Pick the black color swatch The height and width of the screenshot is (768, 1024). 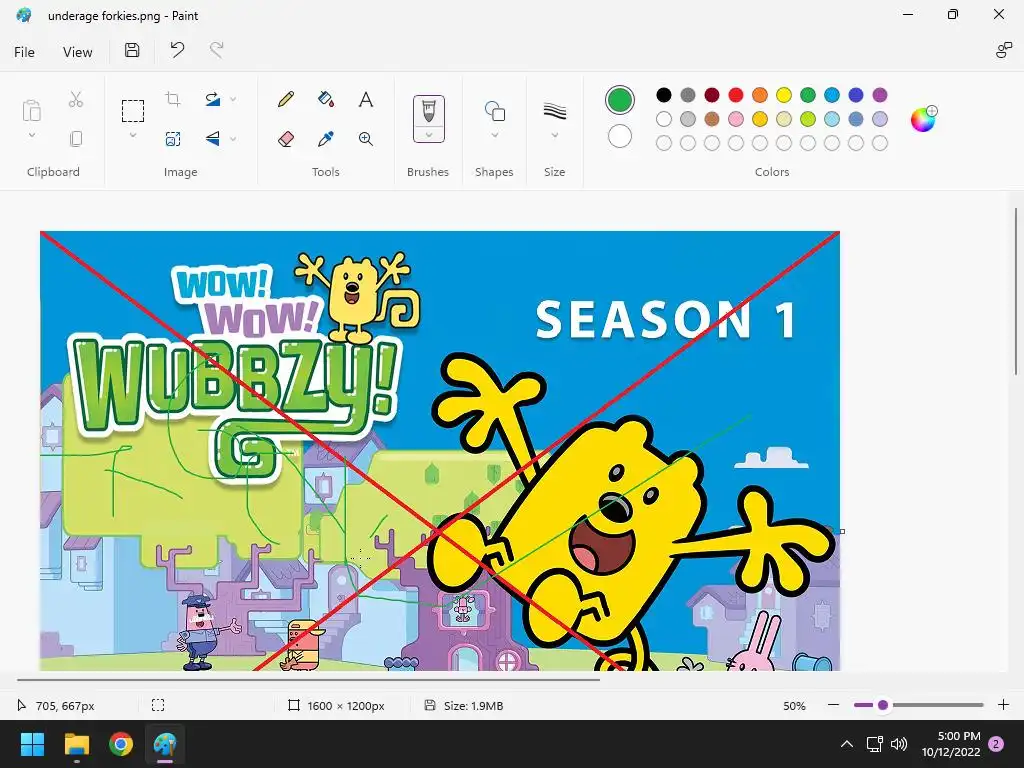pos(664,95)
